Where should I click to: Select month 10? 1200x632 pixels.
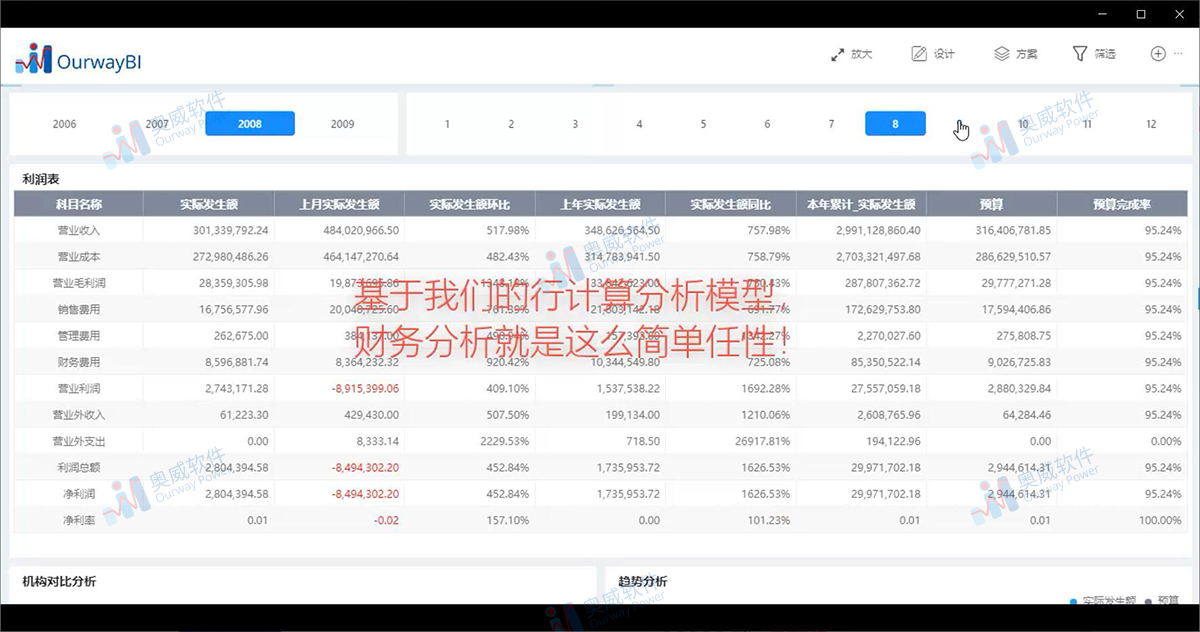[1023, 124]
